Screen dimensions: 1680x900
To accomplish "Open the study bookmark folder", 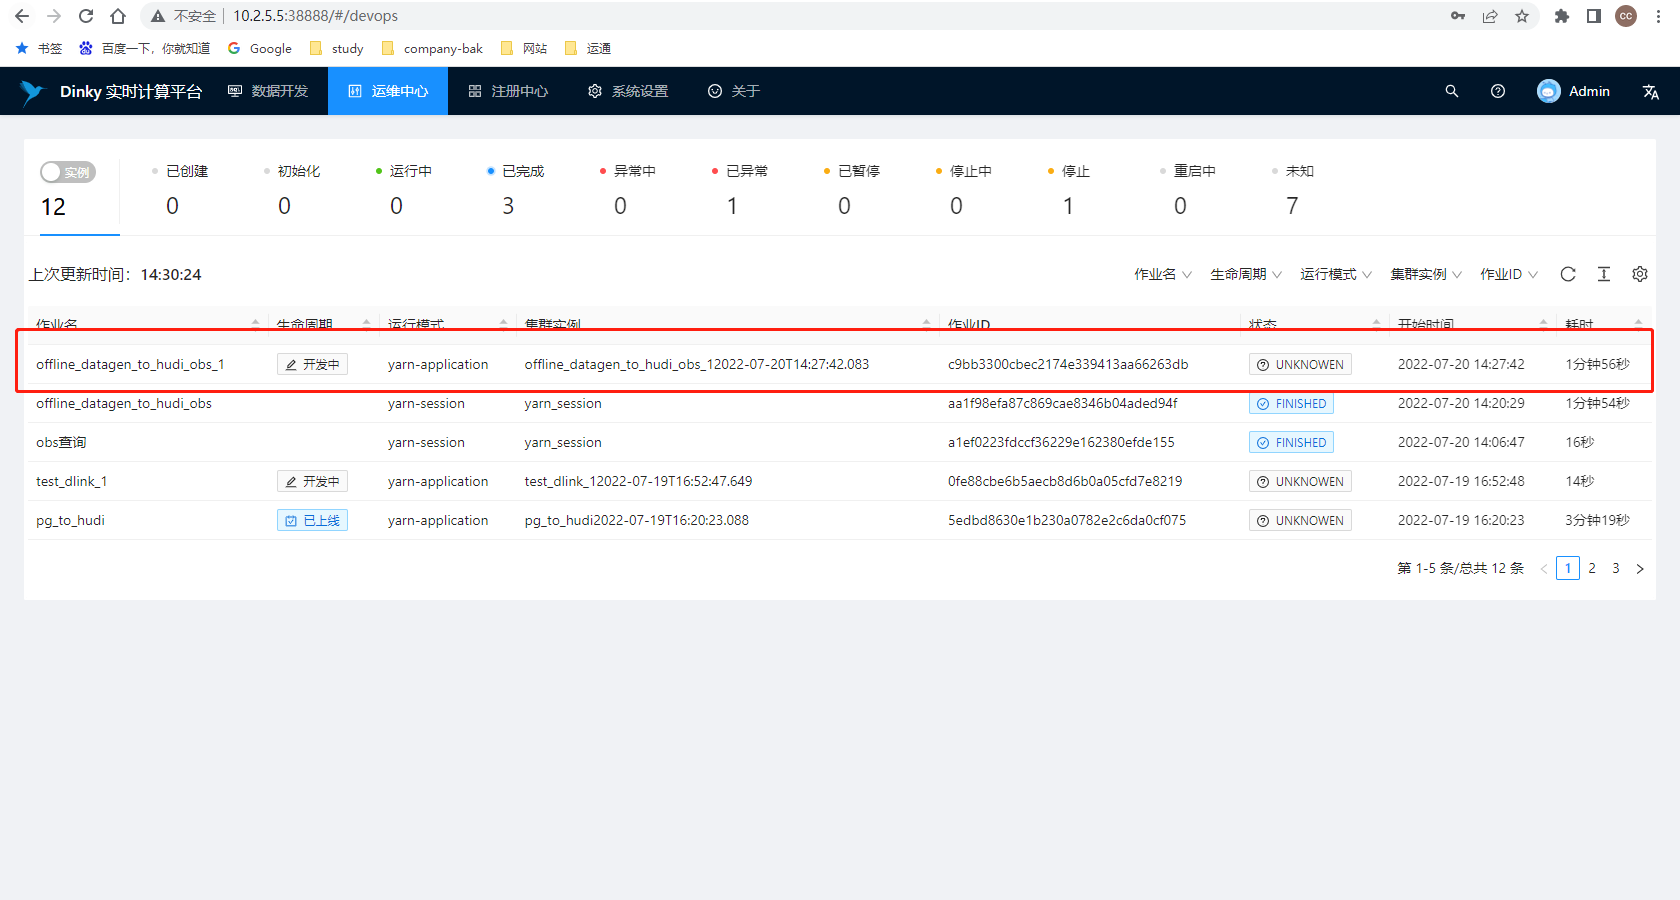I will coord(337,48).
